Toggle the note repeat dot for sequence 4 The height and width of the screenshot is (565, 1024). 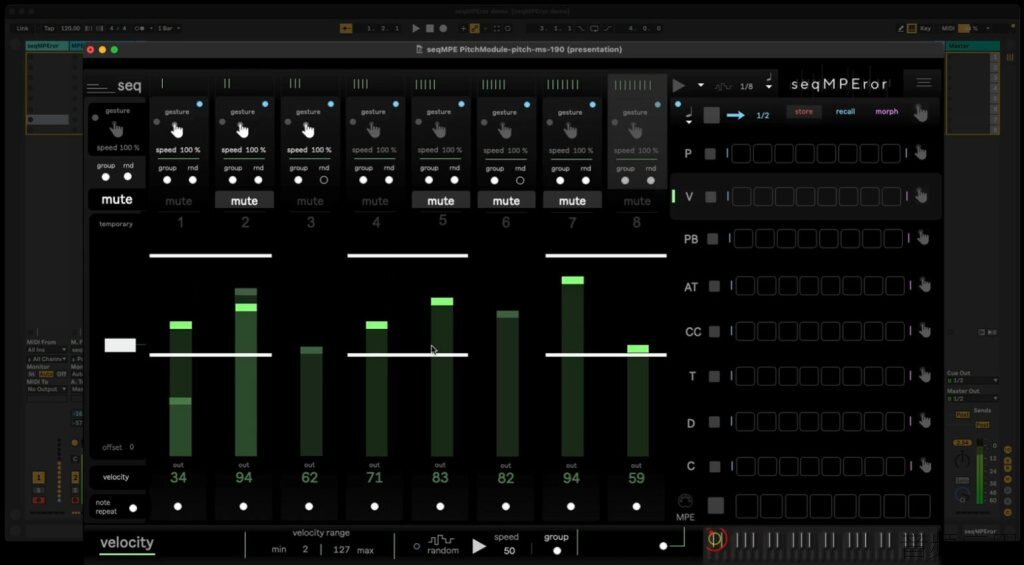tap(374, 506)
